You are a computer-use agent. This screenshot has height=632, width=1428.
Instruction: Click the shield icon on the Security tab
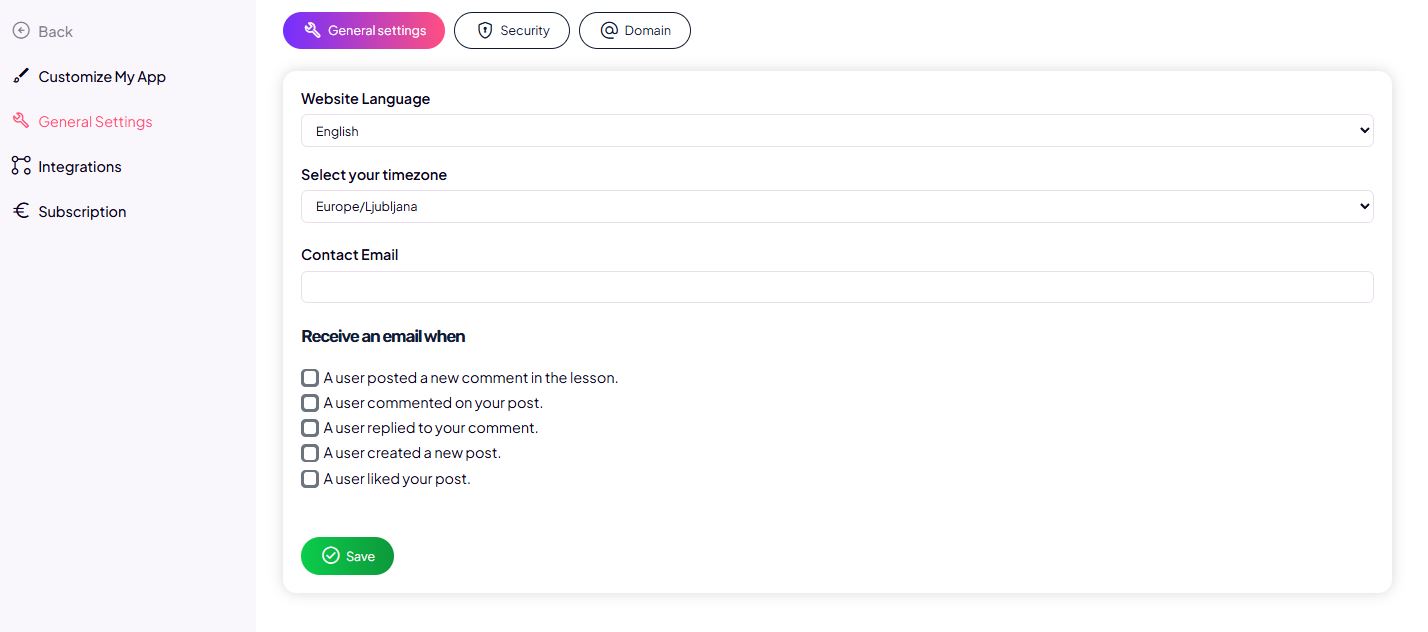point(485,31)
